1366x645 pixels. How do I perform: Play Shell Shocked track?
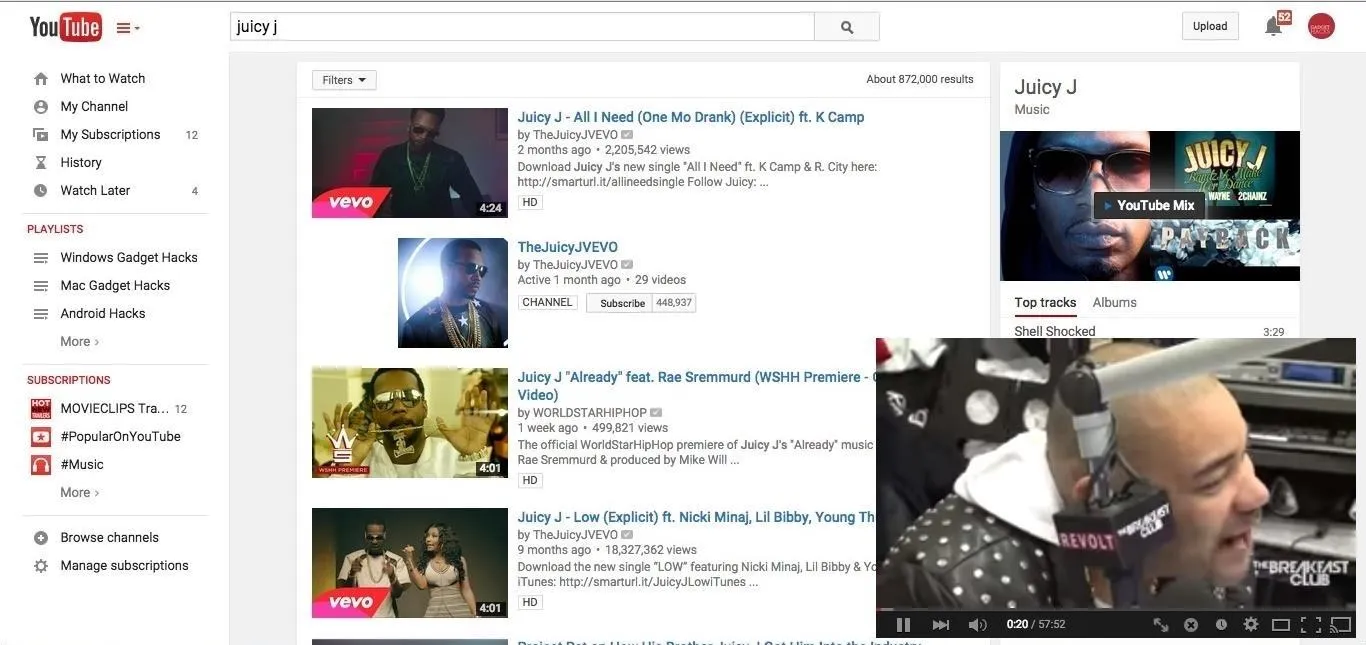[x=1055, y=331]
